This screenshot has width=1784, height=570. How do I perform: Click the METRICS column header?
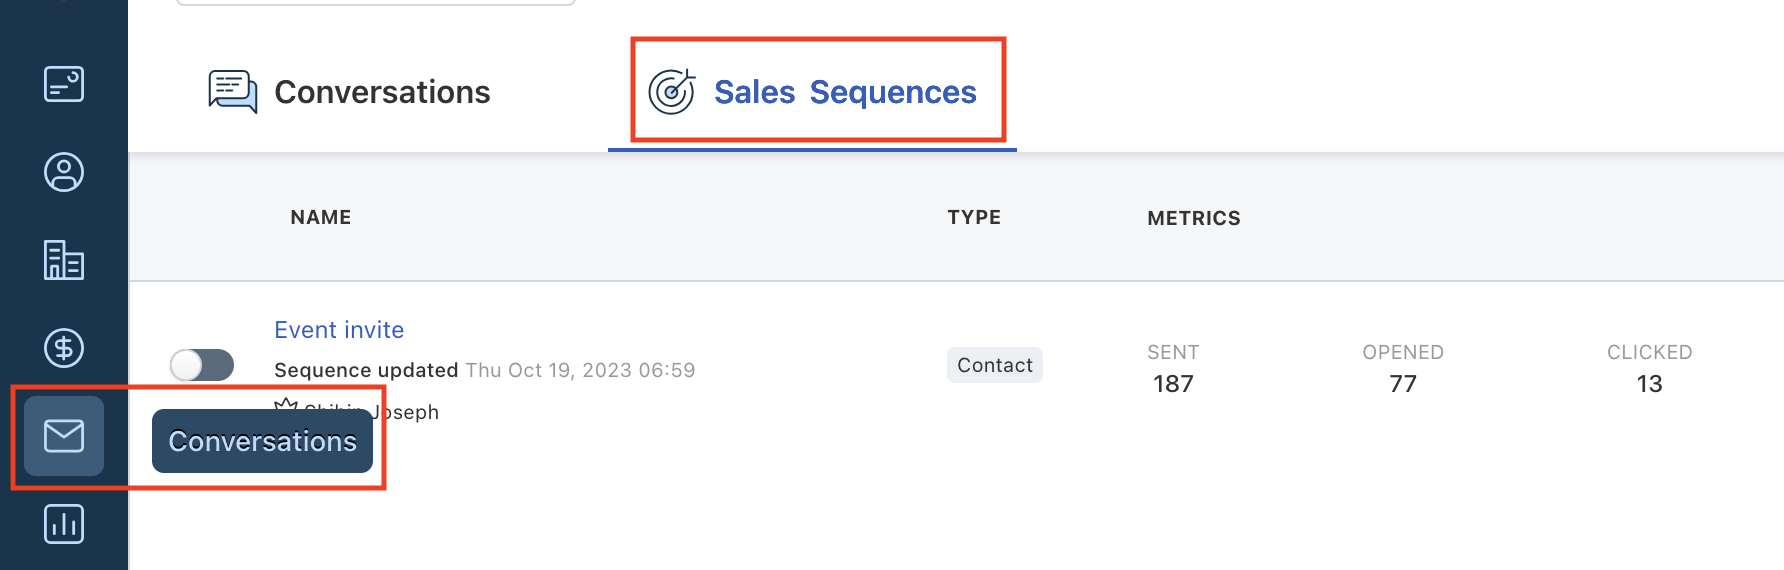tap(1194, 218)
